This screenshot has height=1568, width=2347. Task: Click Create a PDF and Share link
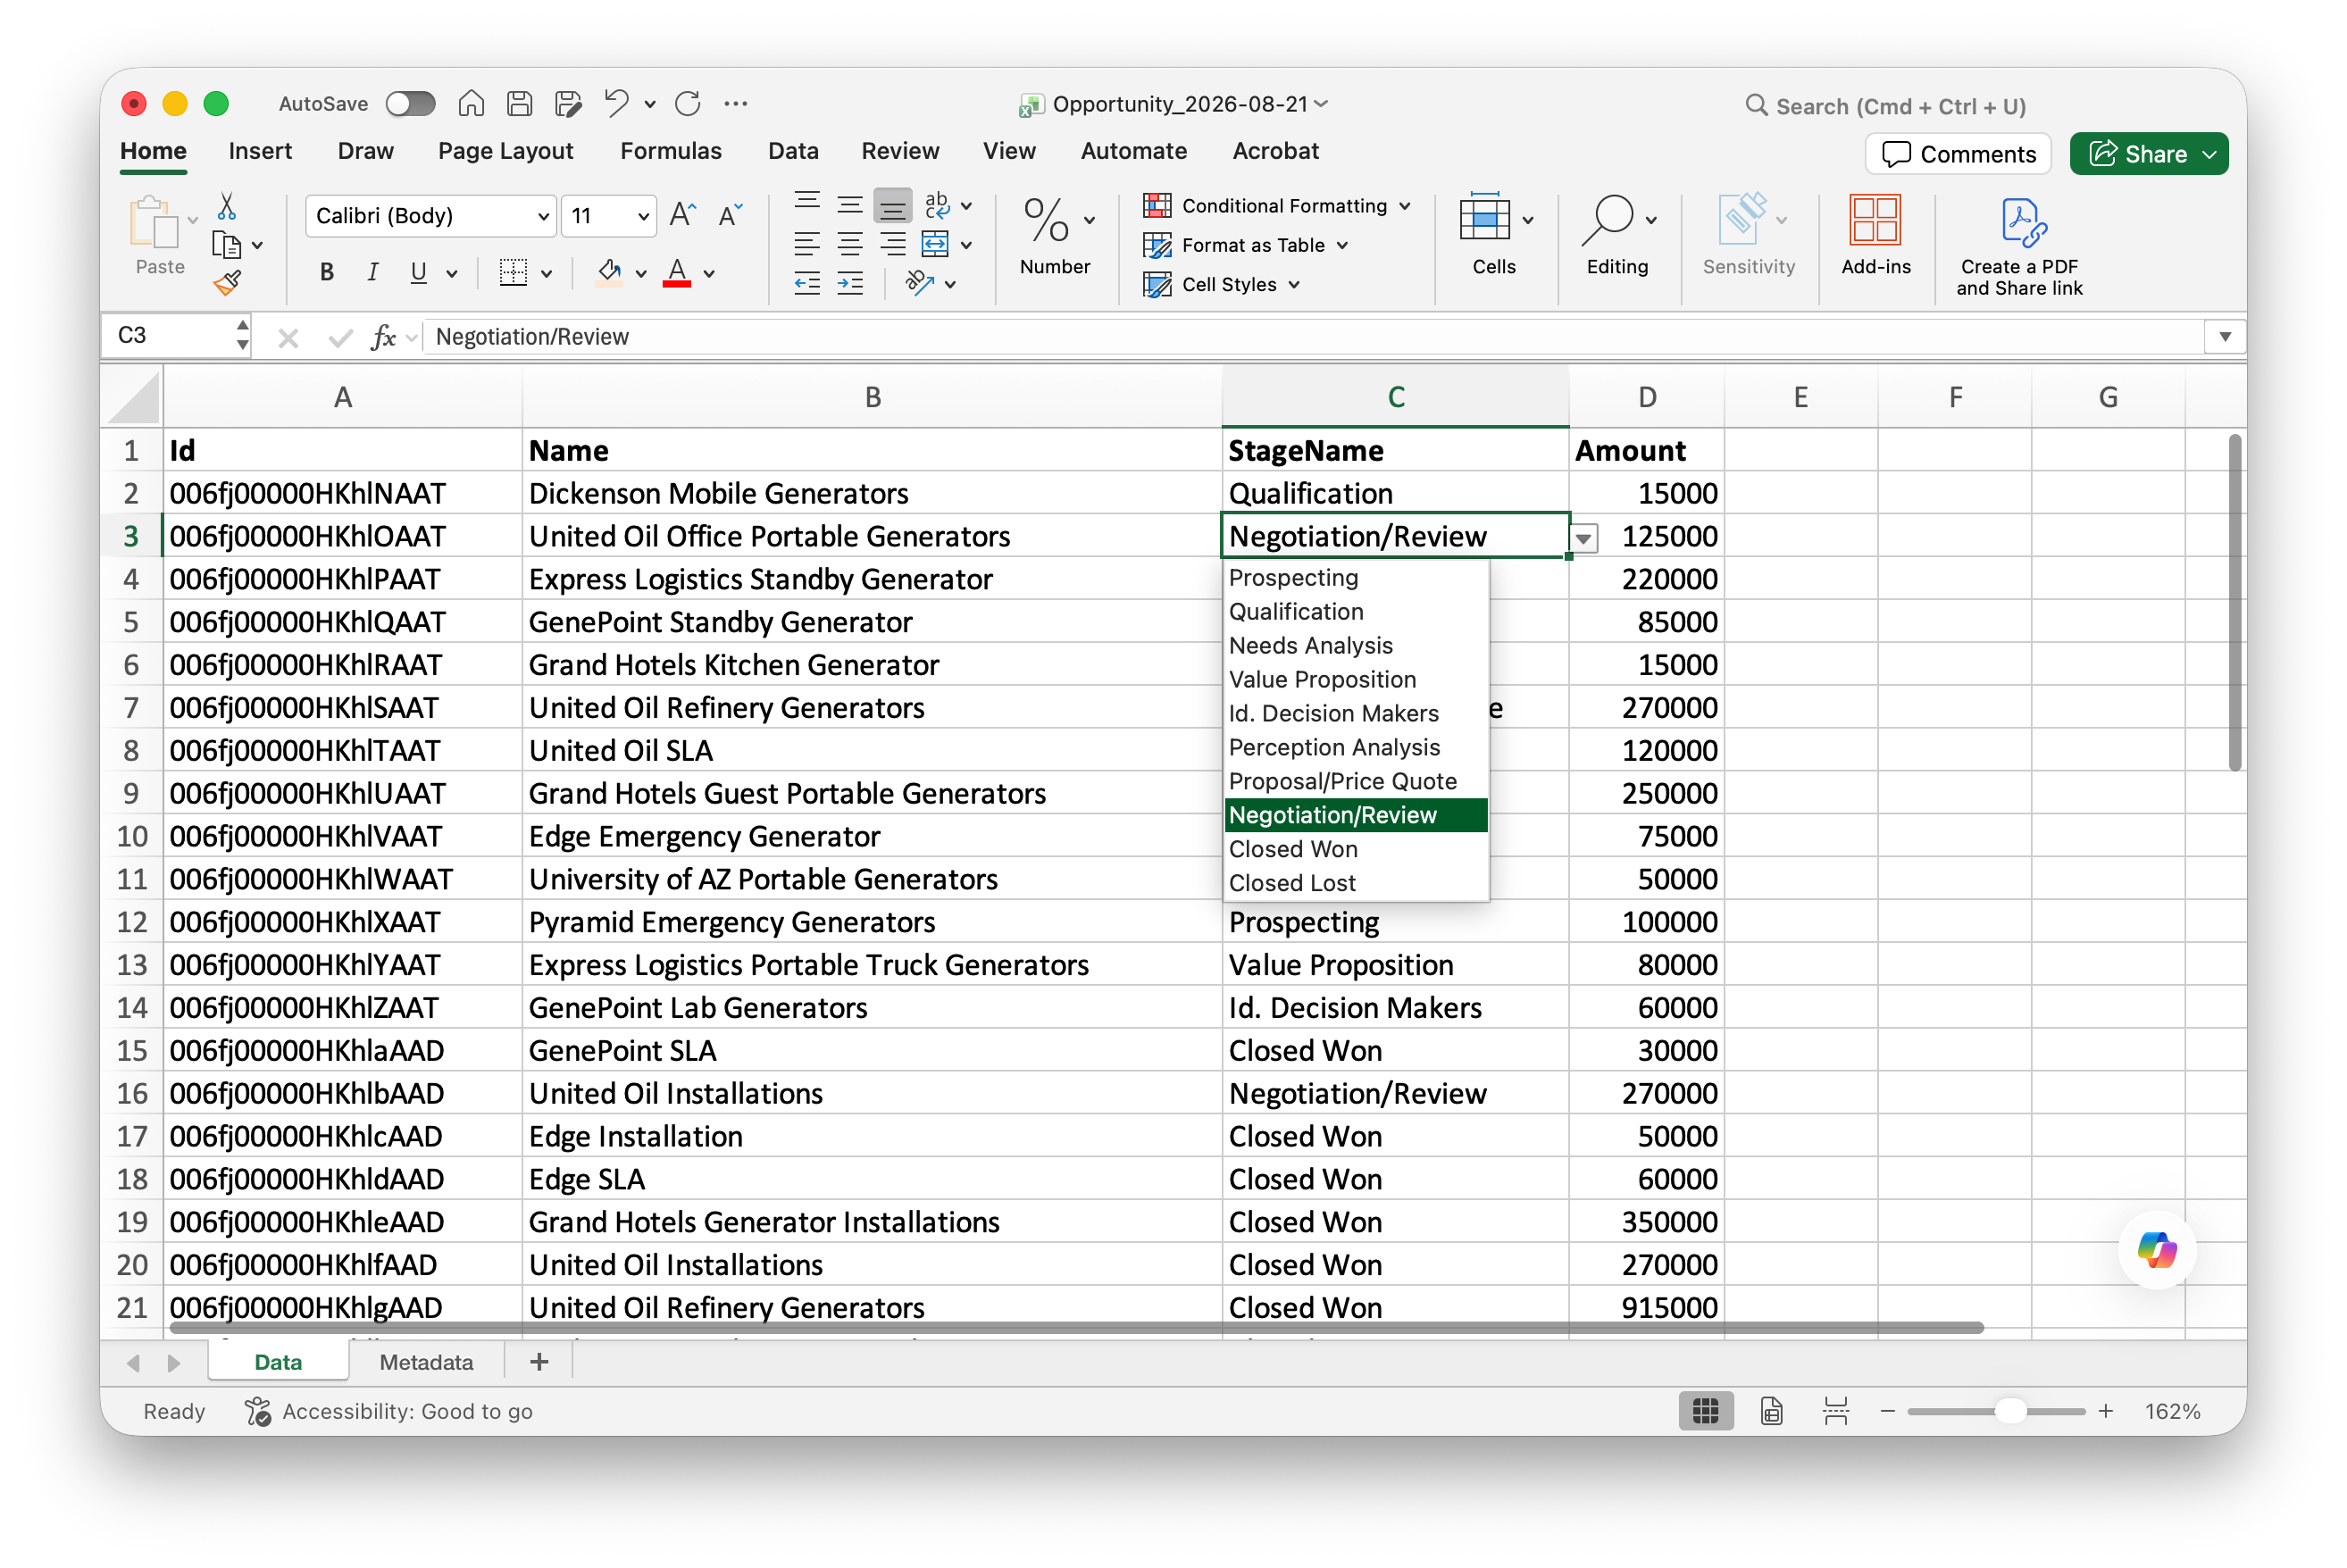2019,246
